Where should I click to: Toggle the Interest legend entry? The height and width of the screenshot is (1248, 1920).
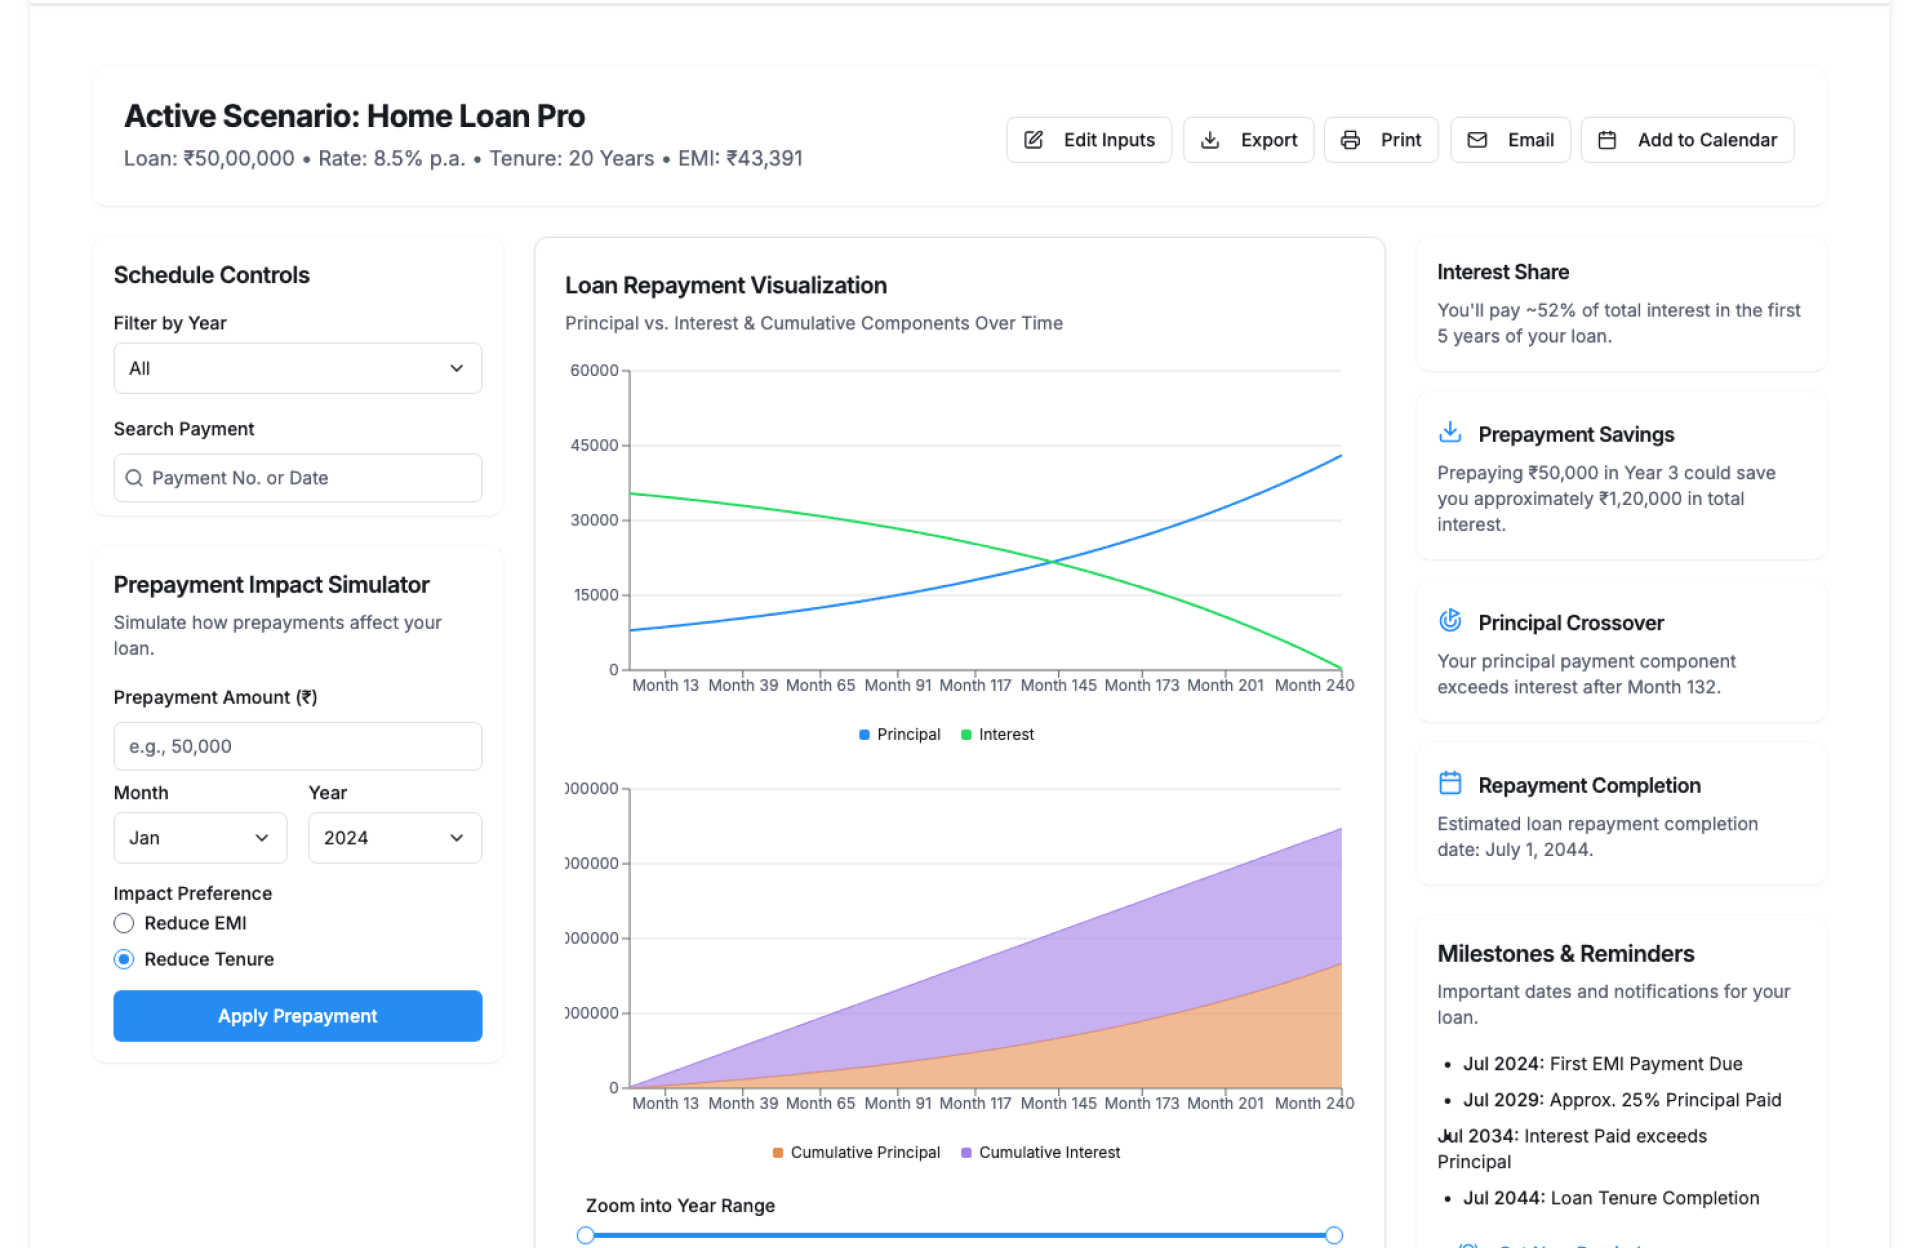(x=997, y=734)
